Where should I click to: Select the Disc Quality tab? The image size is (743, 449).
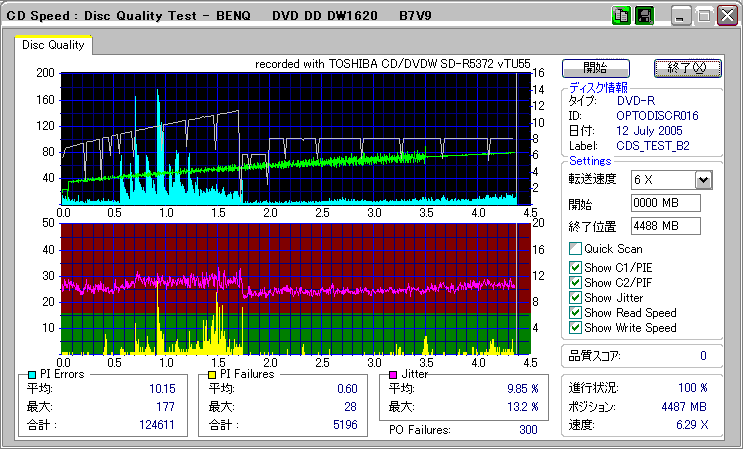coord(53,44)
